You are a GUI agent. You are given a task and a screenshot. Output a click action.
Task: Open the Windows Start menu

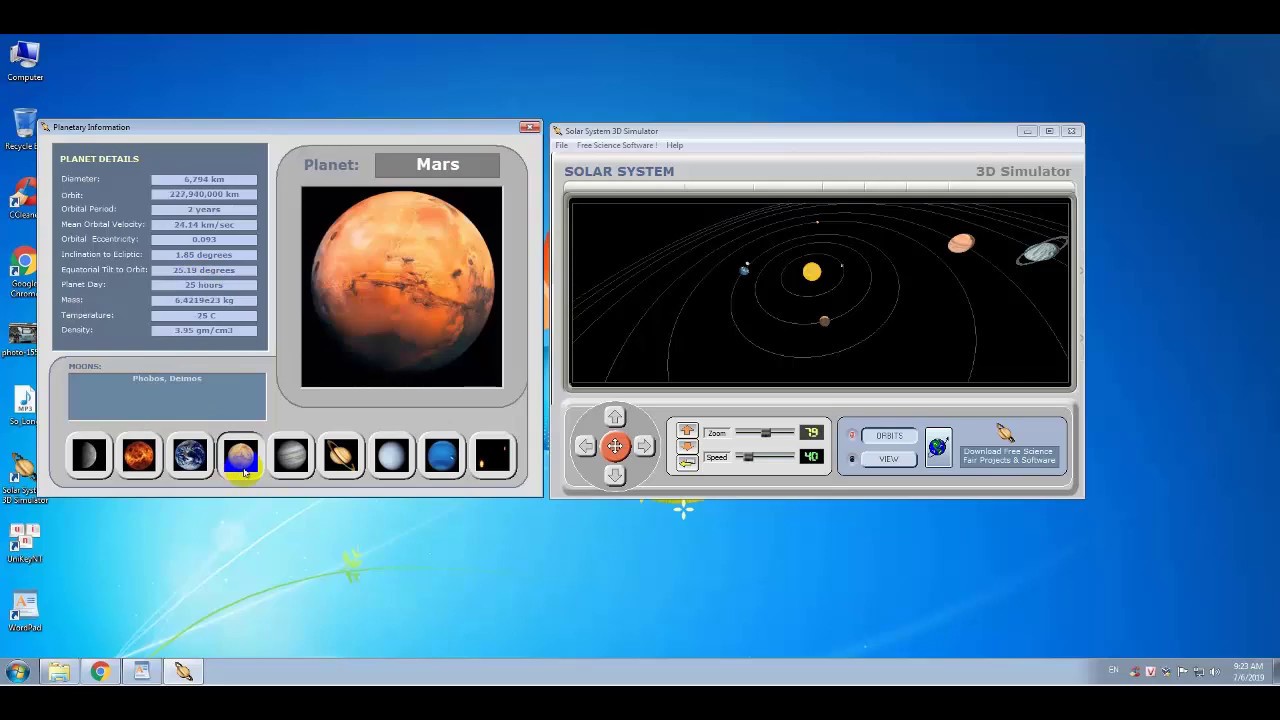tap(16, 672)
